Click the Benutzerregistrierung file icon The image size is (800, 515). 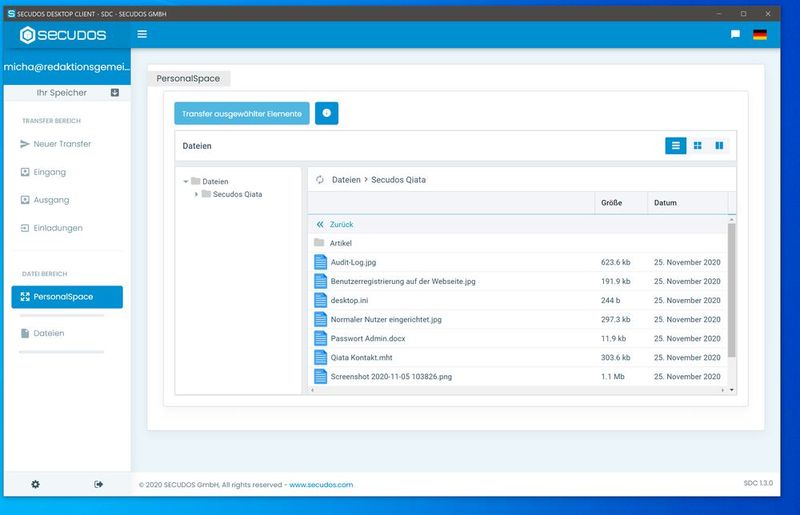(320, 281)
